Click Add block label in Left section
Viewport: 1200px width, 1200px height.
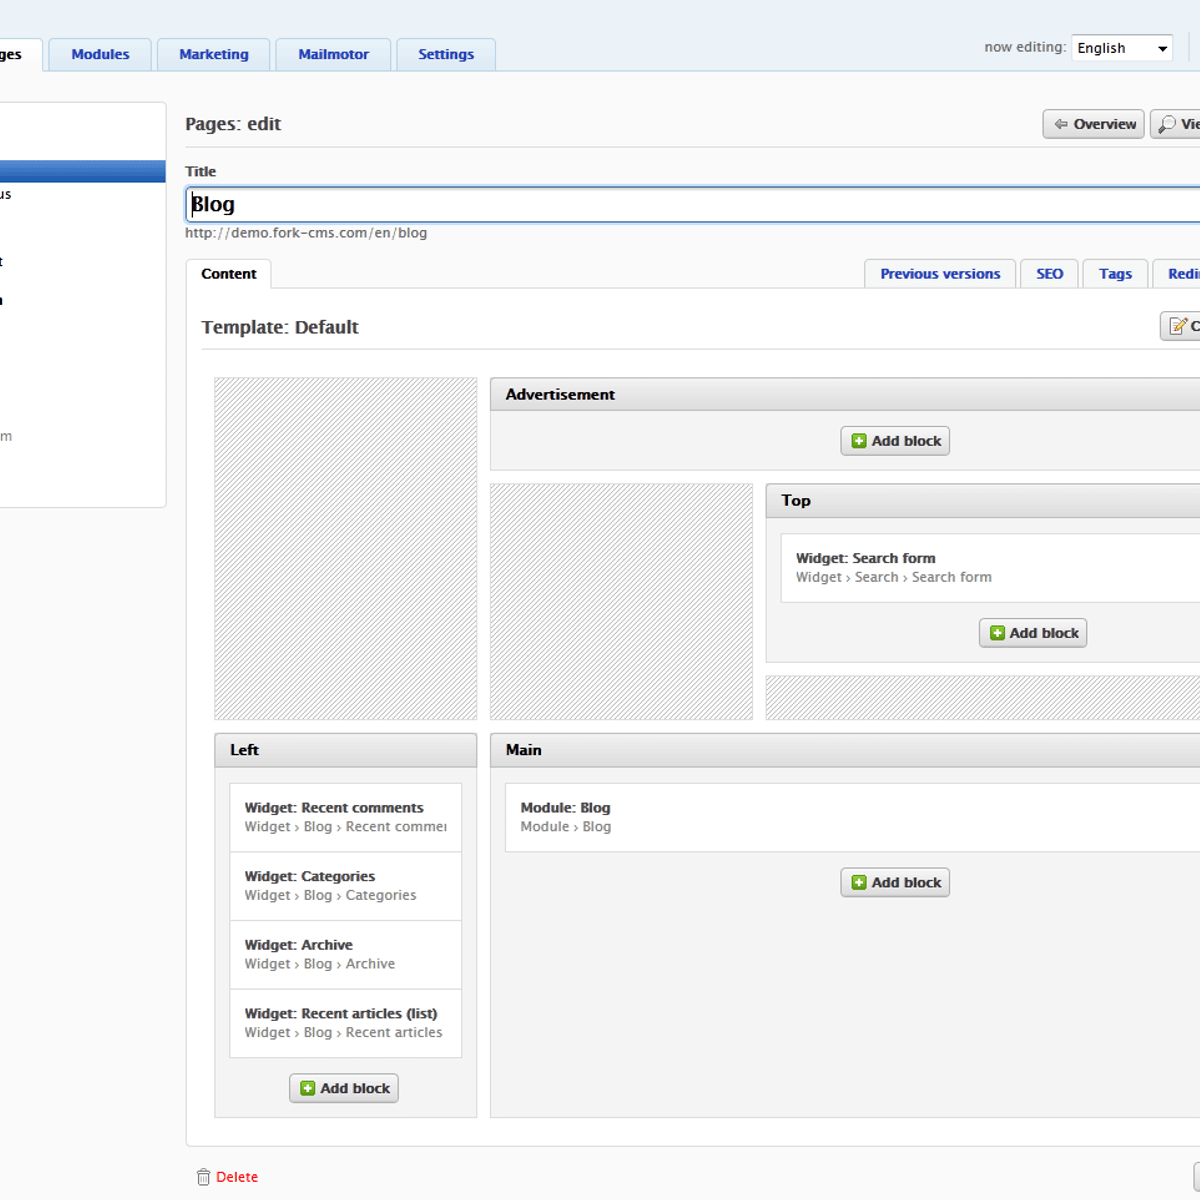pos(355,1088)
